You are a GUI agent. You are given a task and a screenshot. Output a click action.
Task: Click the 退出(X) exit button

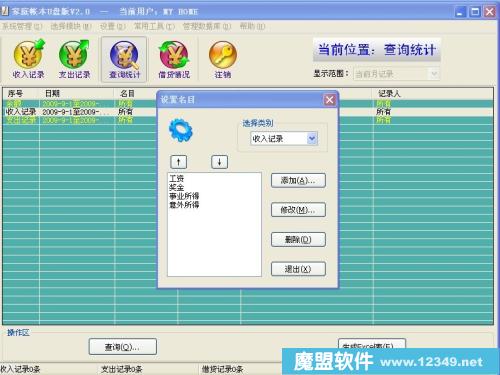point(298,269)
